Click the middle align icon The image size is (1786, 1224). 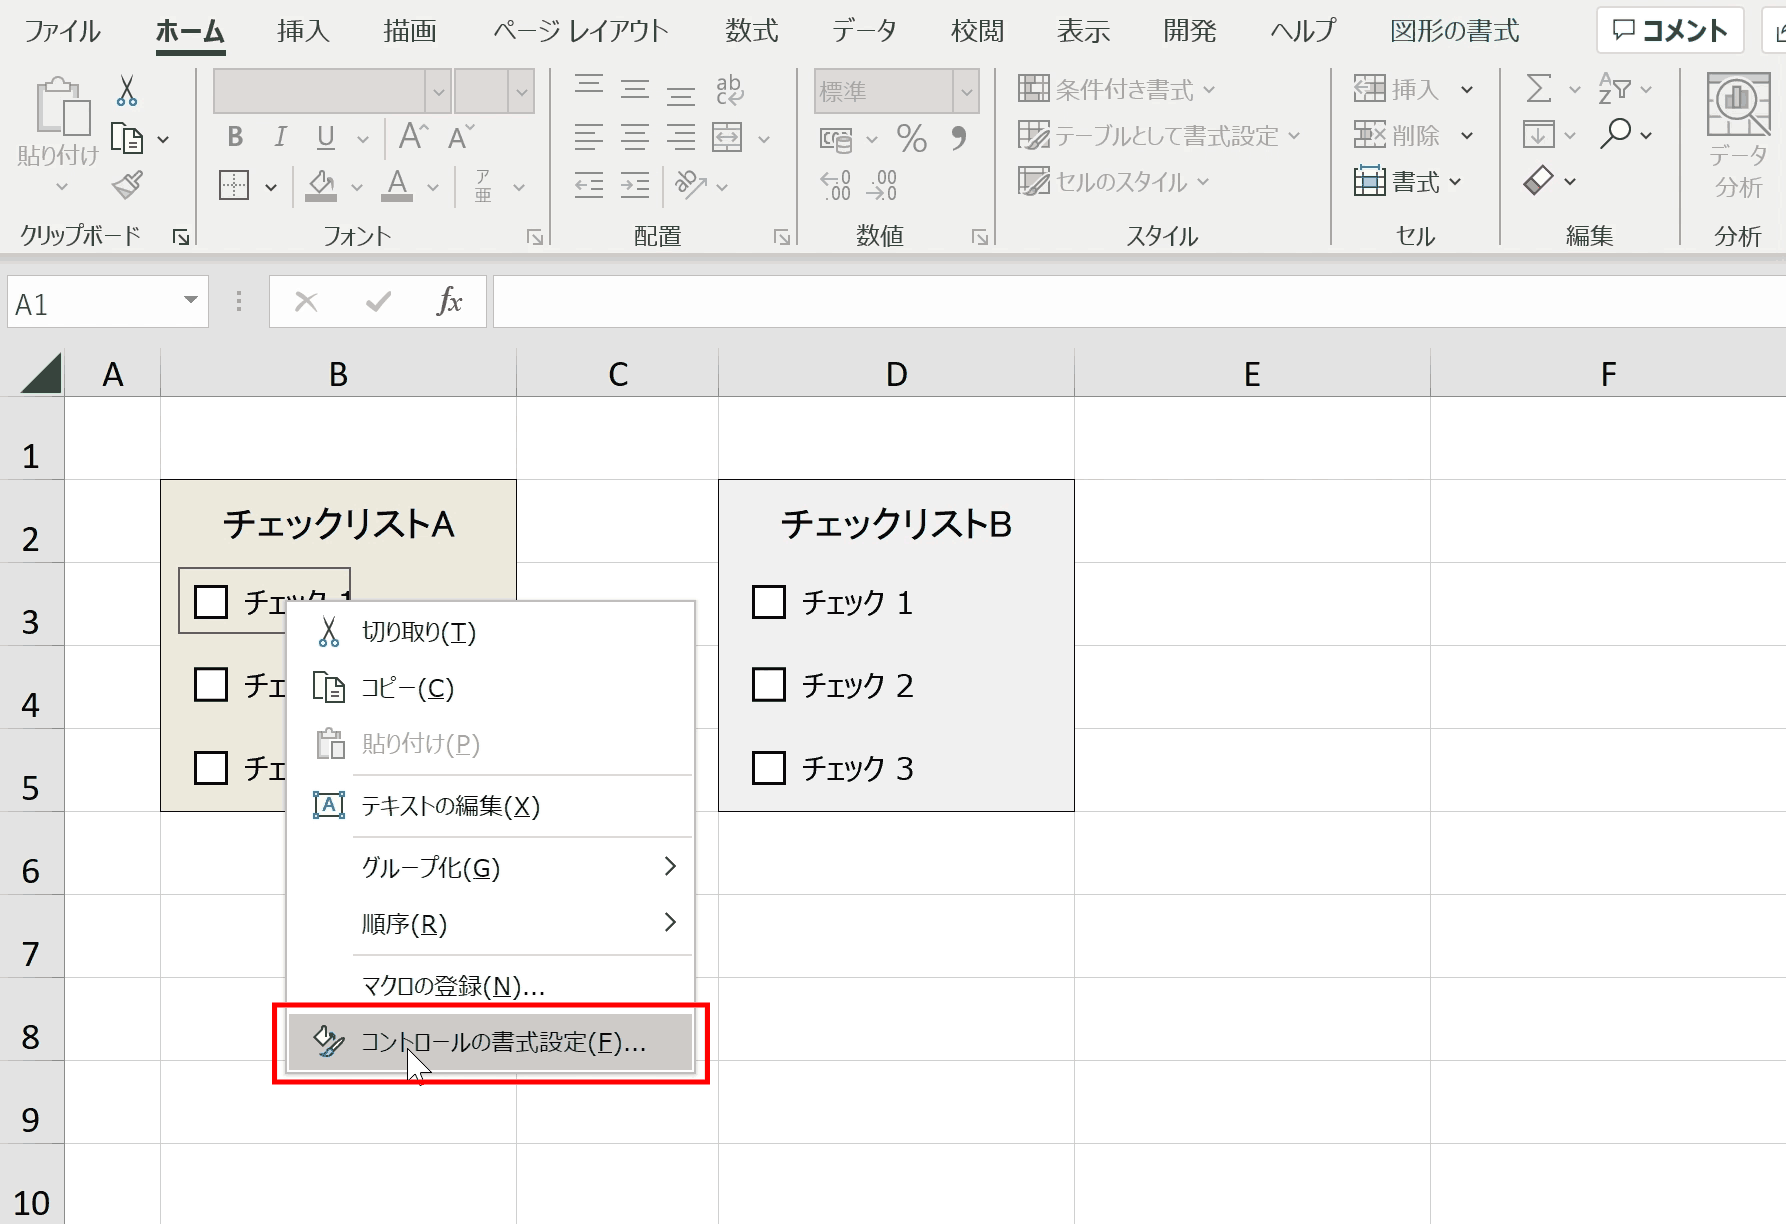pos(635,89)
